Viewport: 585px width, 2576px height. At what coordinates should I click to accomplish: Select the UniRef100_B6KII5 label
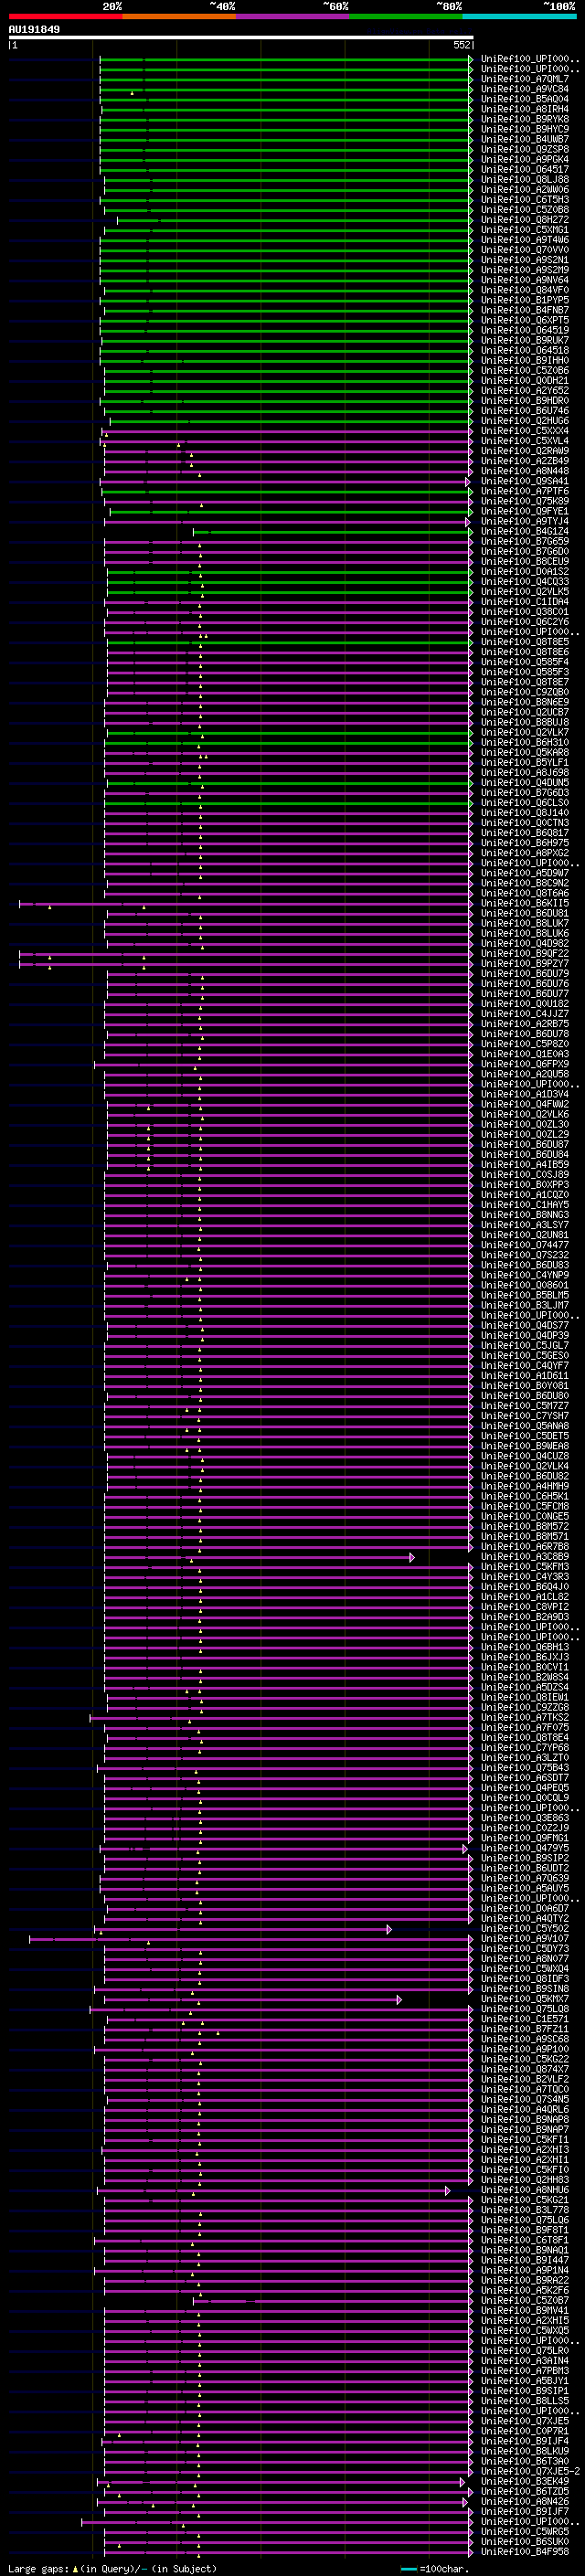tap(525, 903)
